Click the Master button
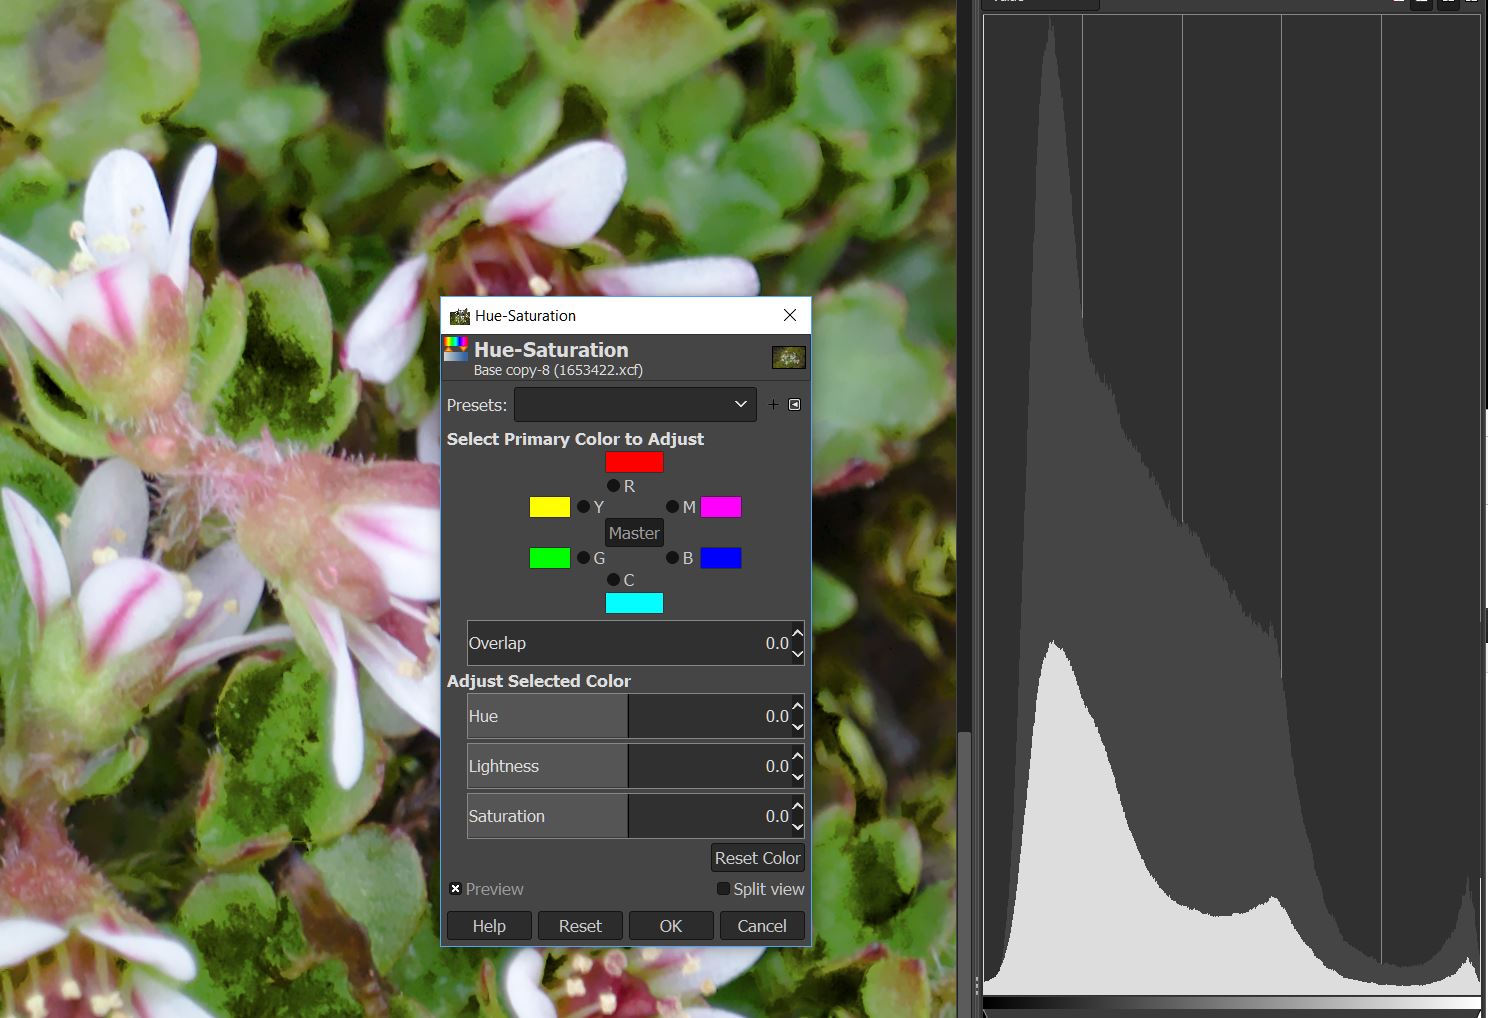The width and height of the screenshot is (1488, 1018). click(634, 533)
